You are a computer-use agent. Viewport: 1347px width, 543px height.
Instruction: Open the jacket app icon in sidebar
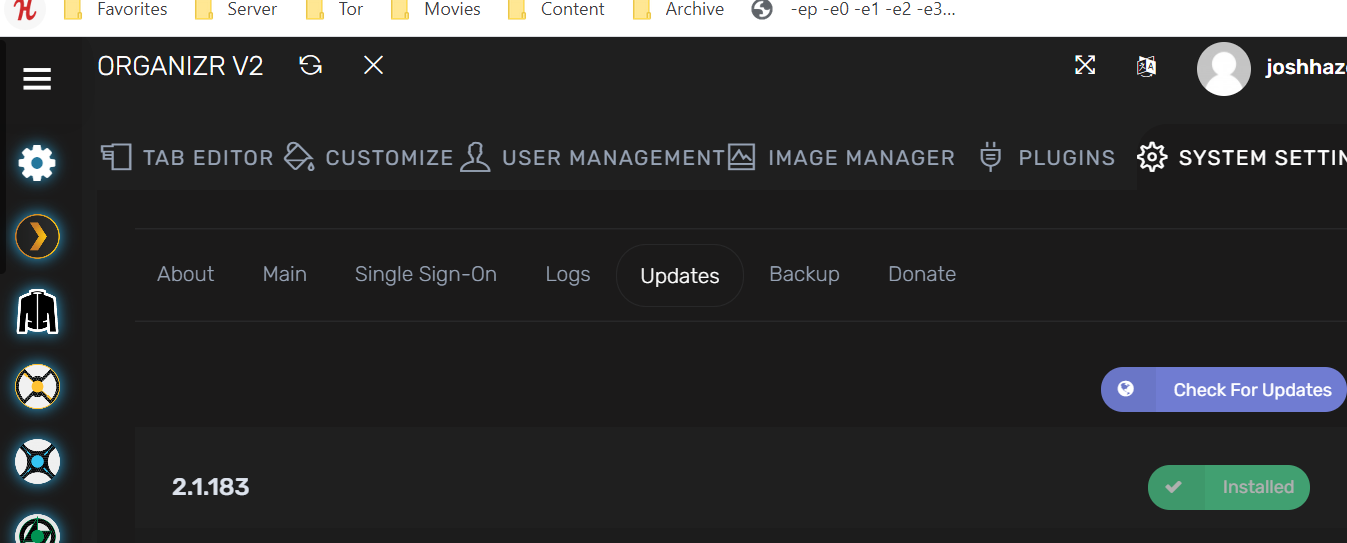(x=37, y=312)
